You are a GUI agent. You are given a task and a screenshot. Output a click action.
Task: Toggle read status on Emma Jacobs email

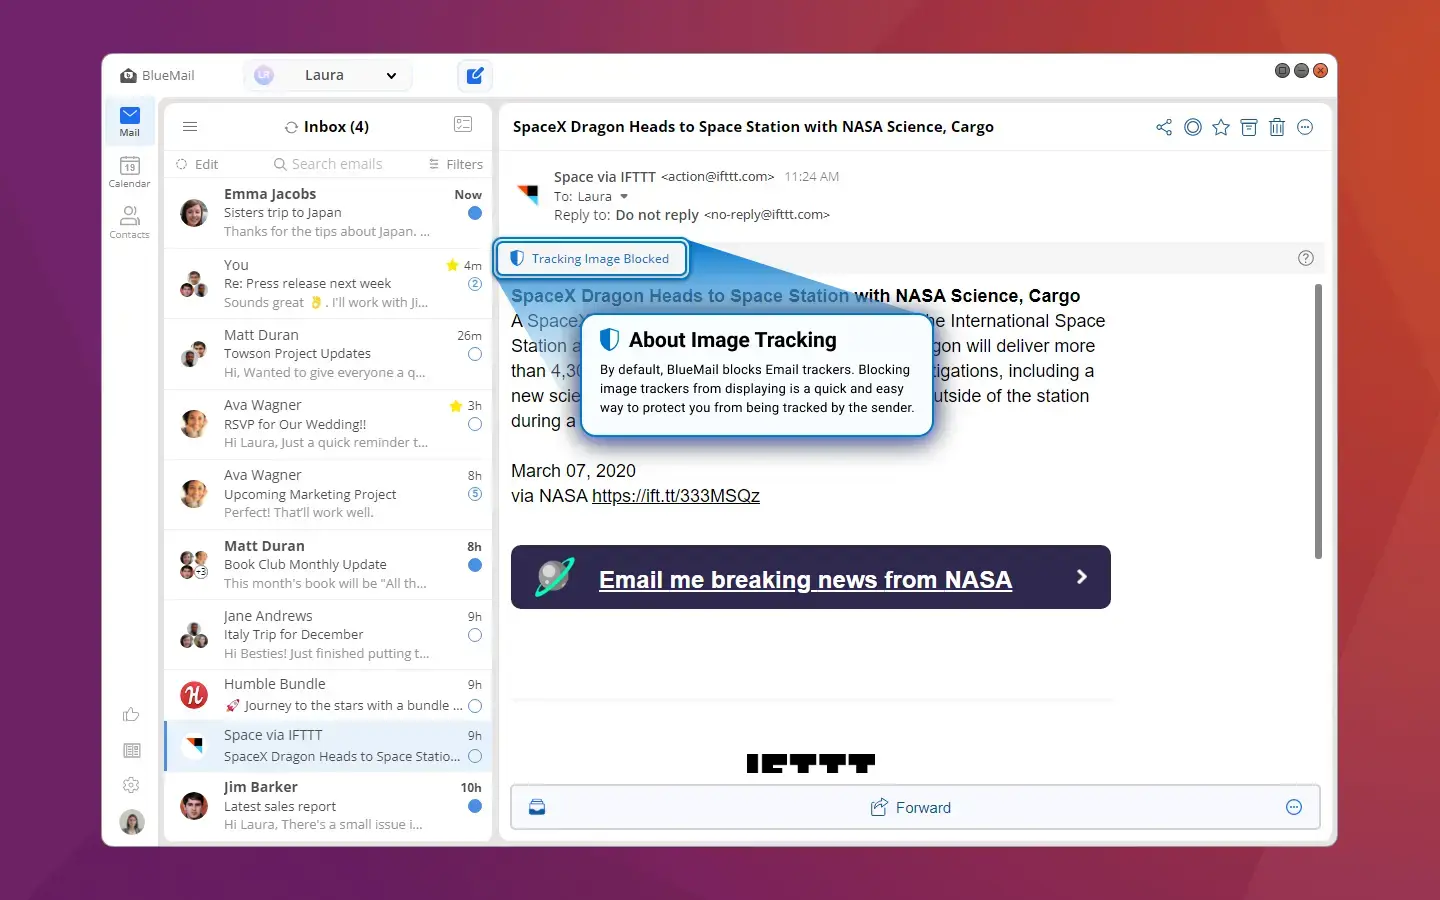click(475, 213)
